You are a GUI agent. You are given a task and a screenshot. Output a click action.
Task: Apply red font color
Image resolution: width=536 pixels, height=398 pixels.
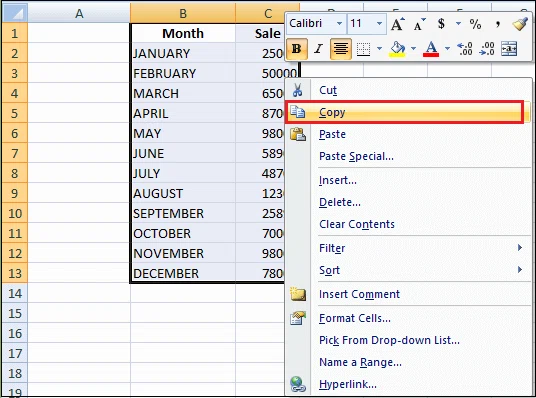[x=431, y=49]
